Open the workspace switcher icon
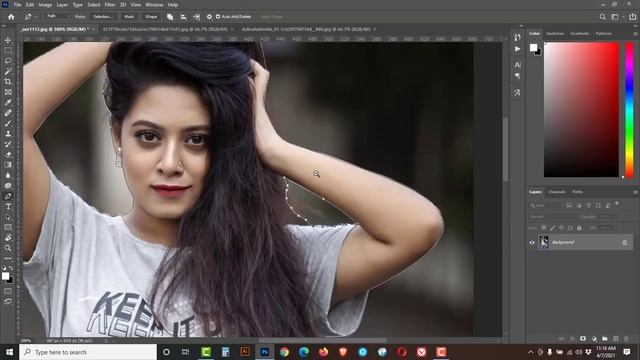640x360 pixels. tap(615, 17)
